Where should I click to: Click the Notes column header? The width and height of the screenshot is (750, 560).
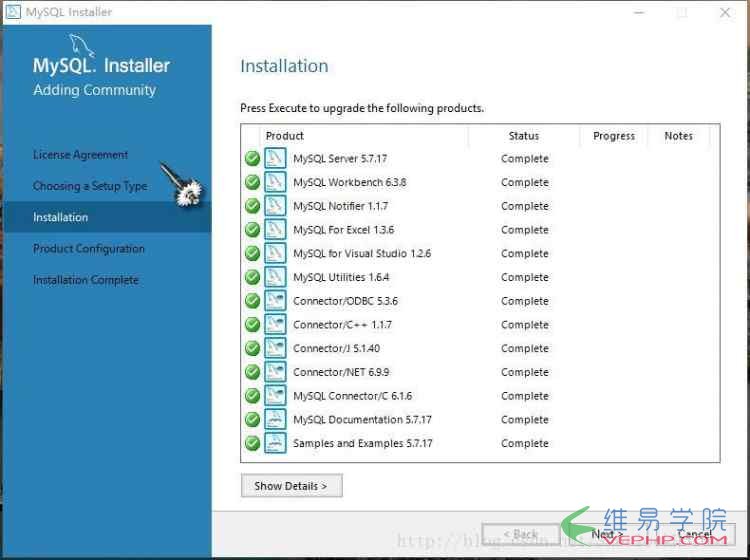point(678,136)
